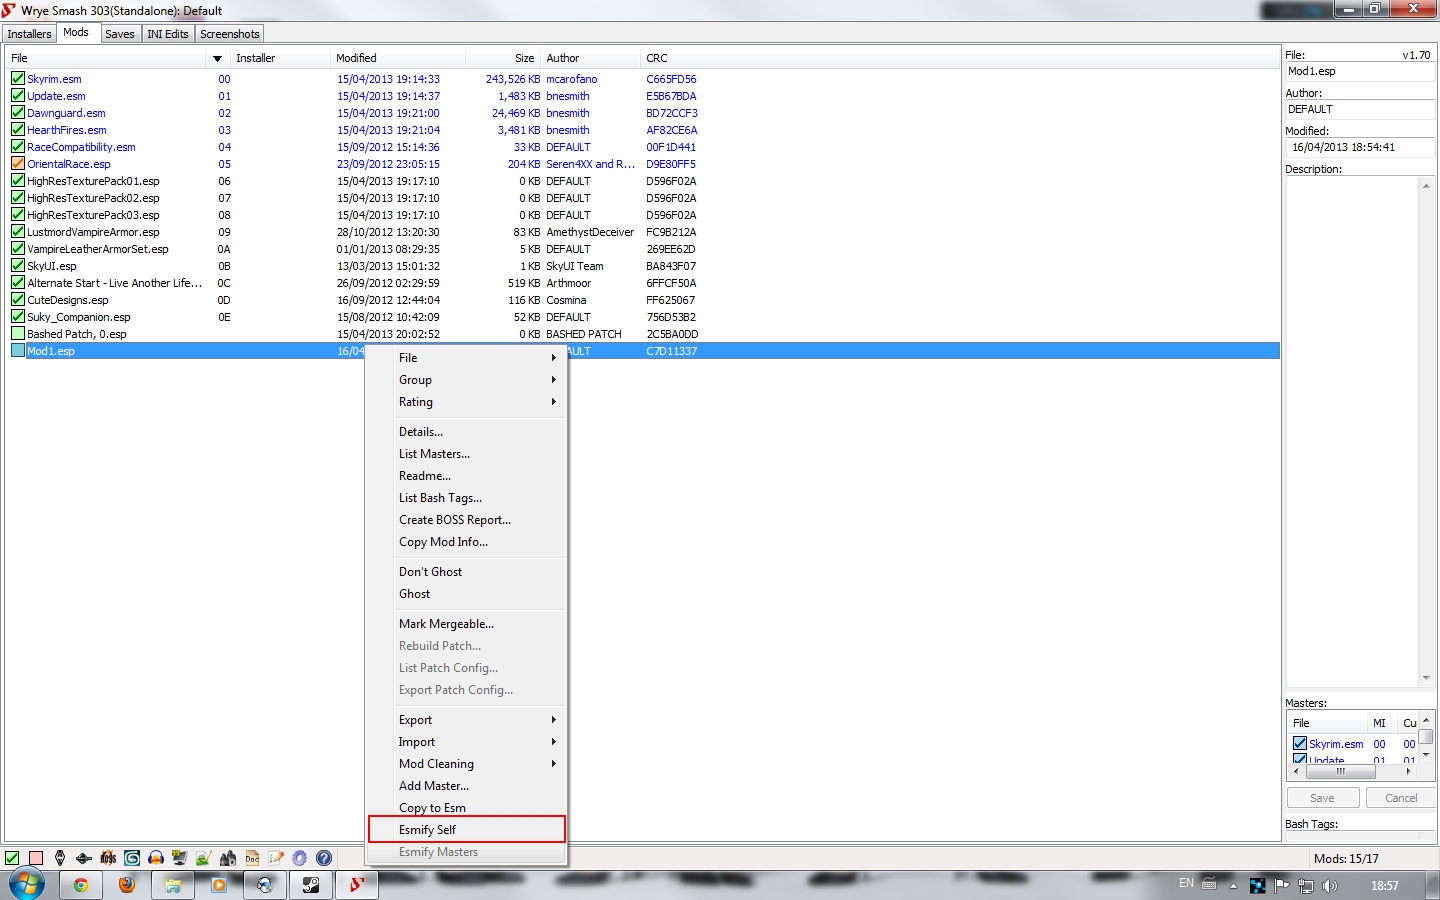The width and height of the screenshot is (1440, 900).
Task: Choose Add Master... menu entry
Action: [x=467, y=786]
